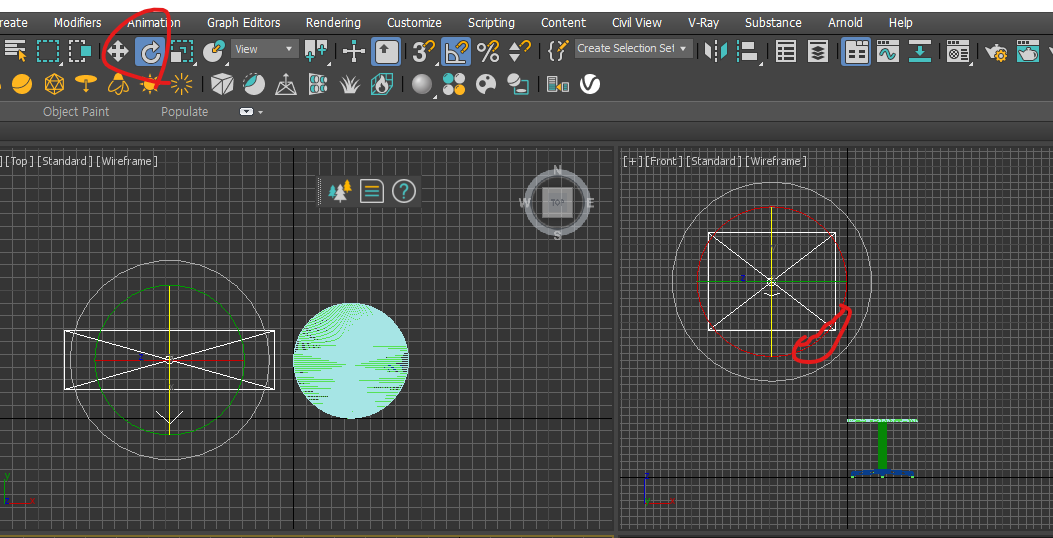This screenshot has height=538, width=1053.
Task: Click the V-Ray proxy cube icon
Action: coord(222,85)
